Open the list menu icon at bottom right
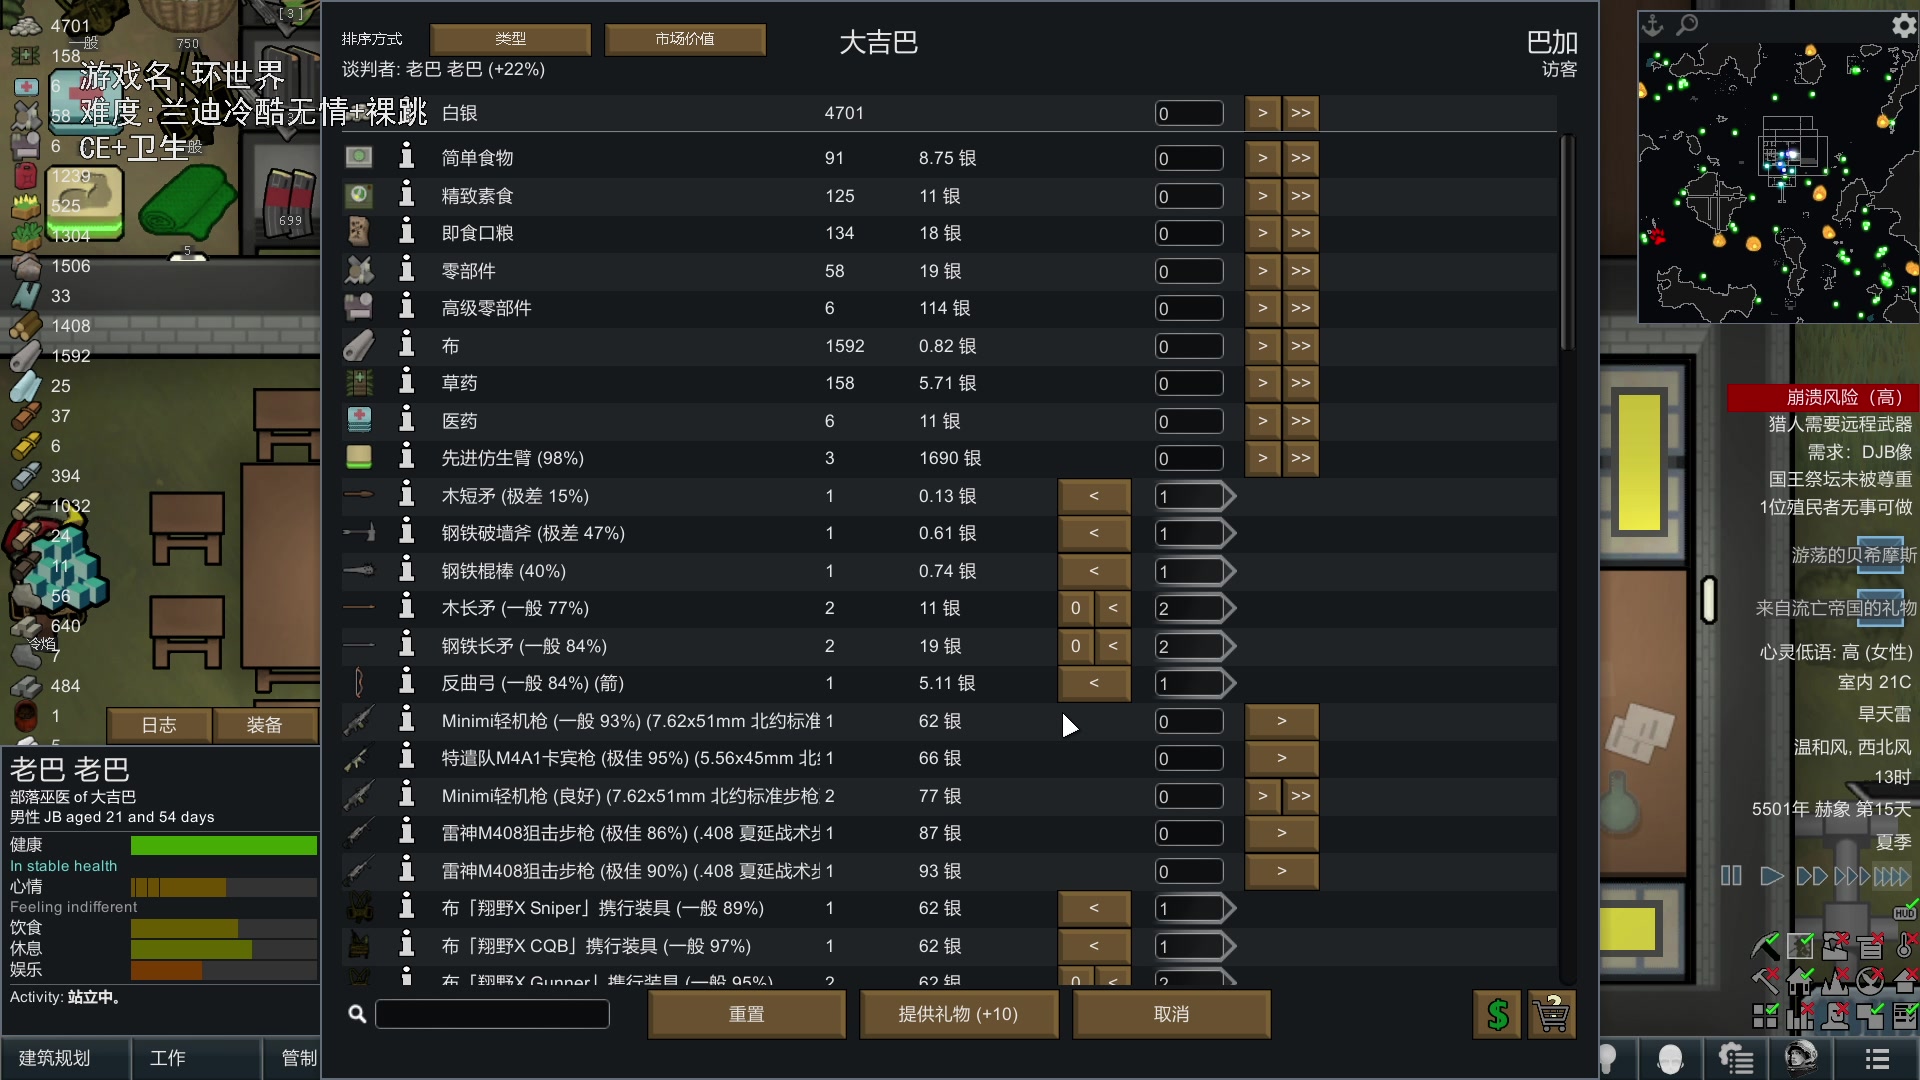The image size is (1920, 1080). point(1877,1060)
